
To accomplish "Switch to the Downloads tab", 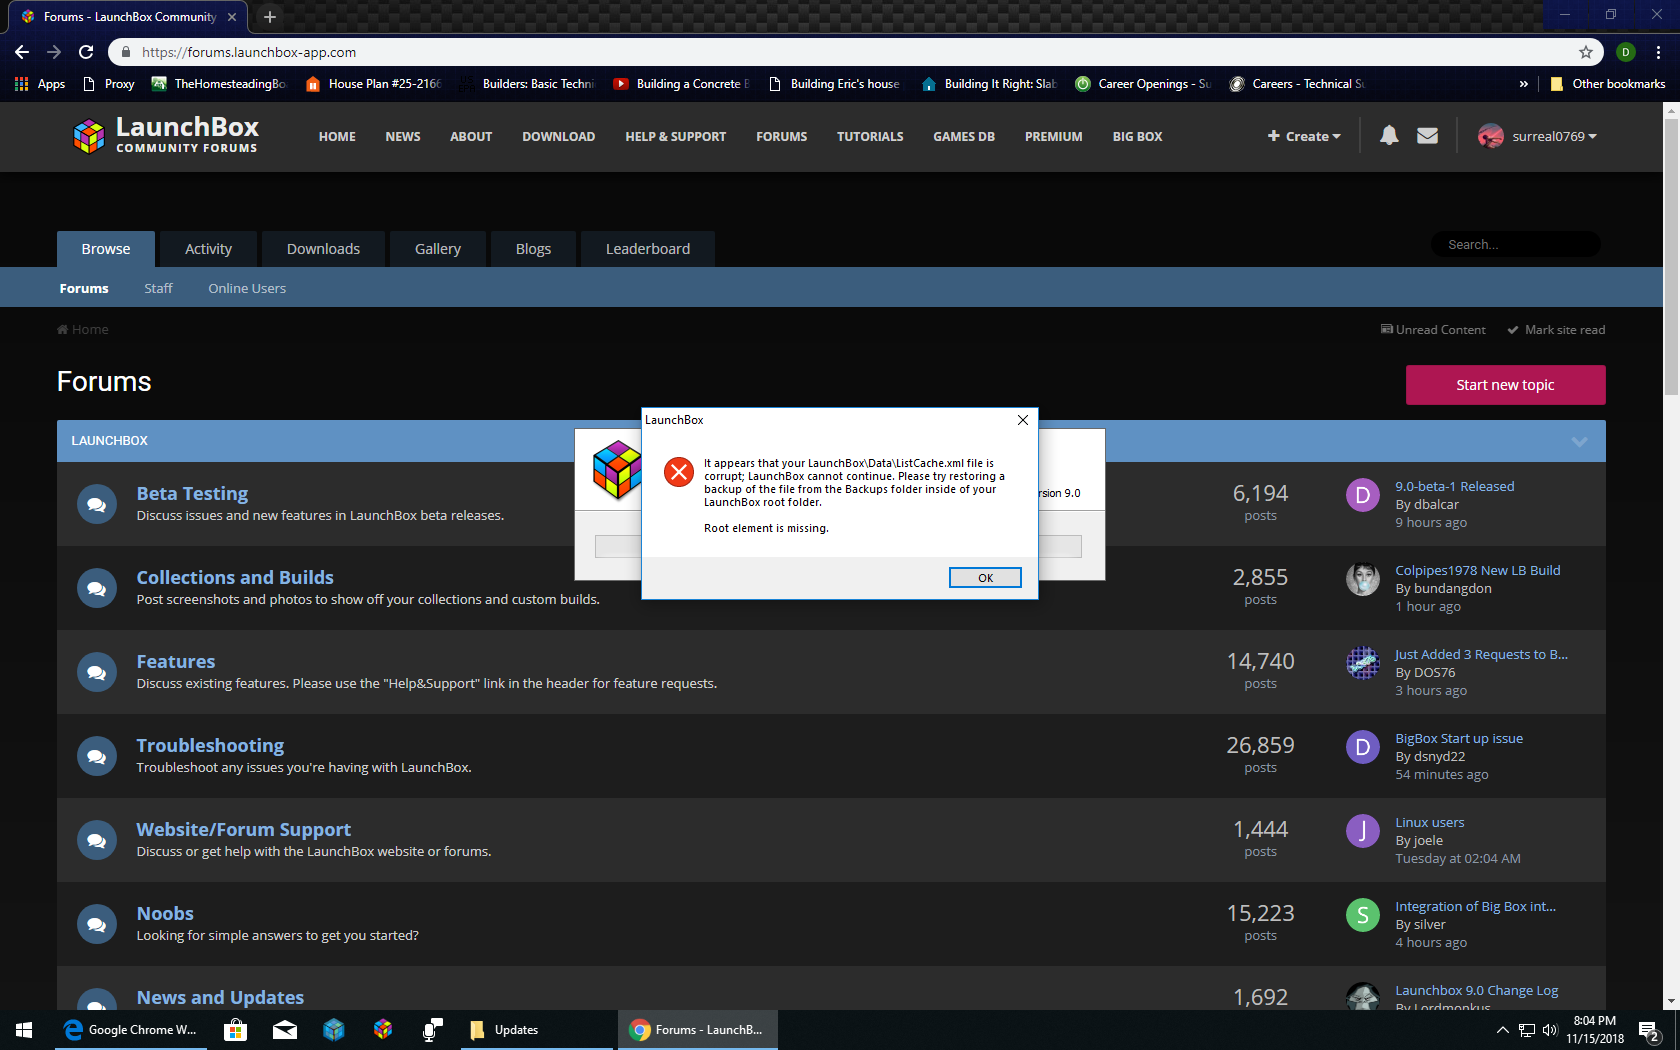I will point(323,249).
